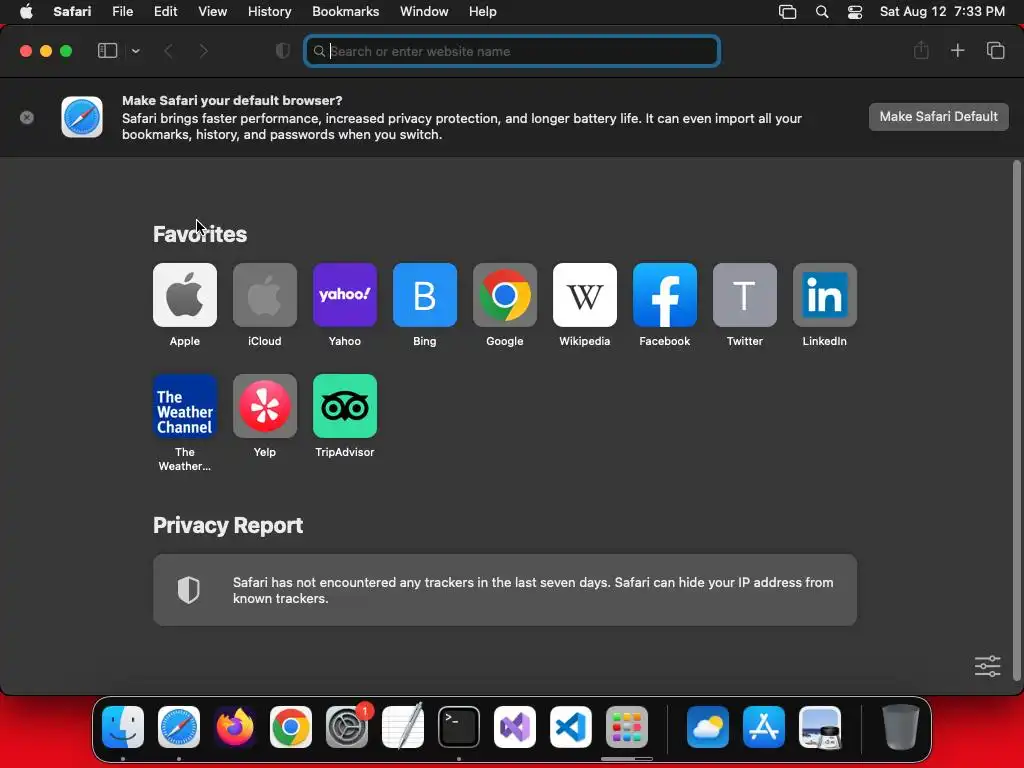Open Spotlight search in menu bar

pos(822,12)
